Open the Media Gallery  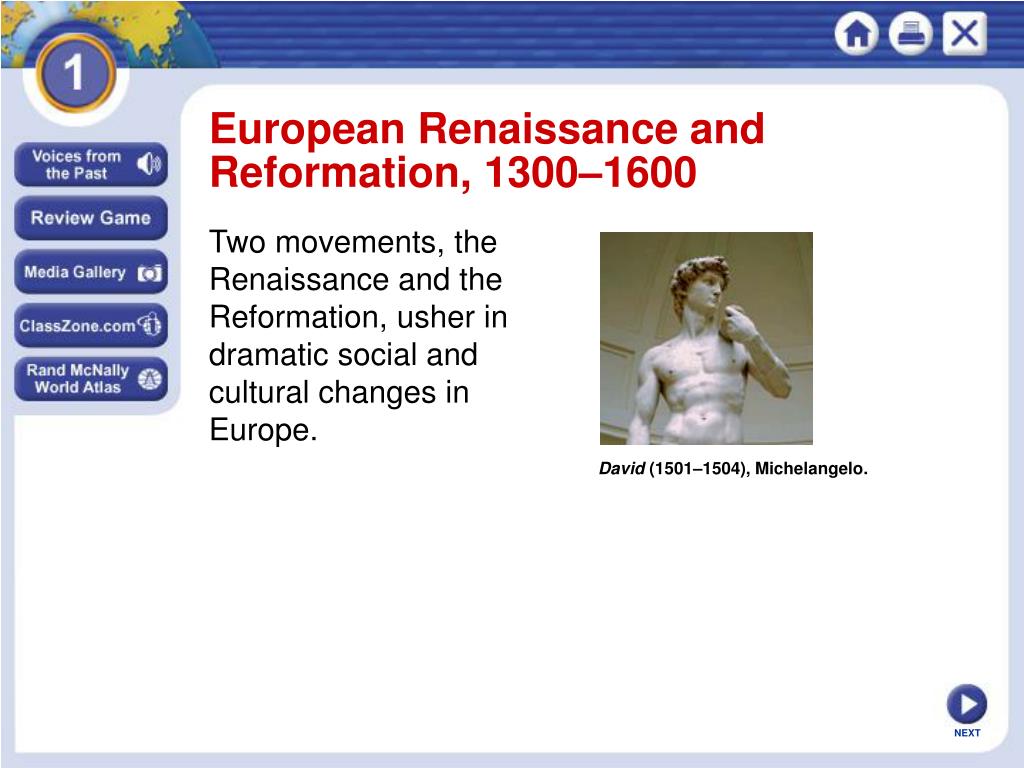pos(91,272)
